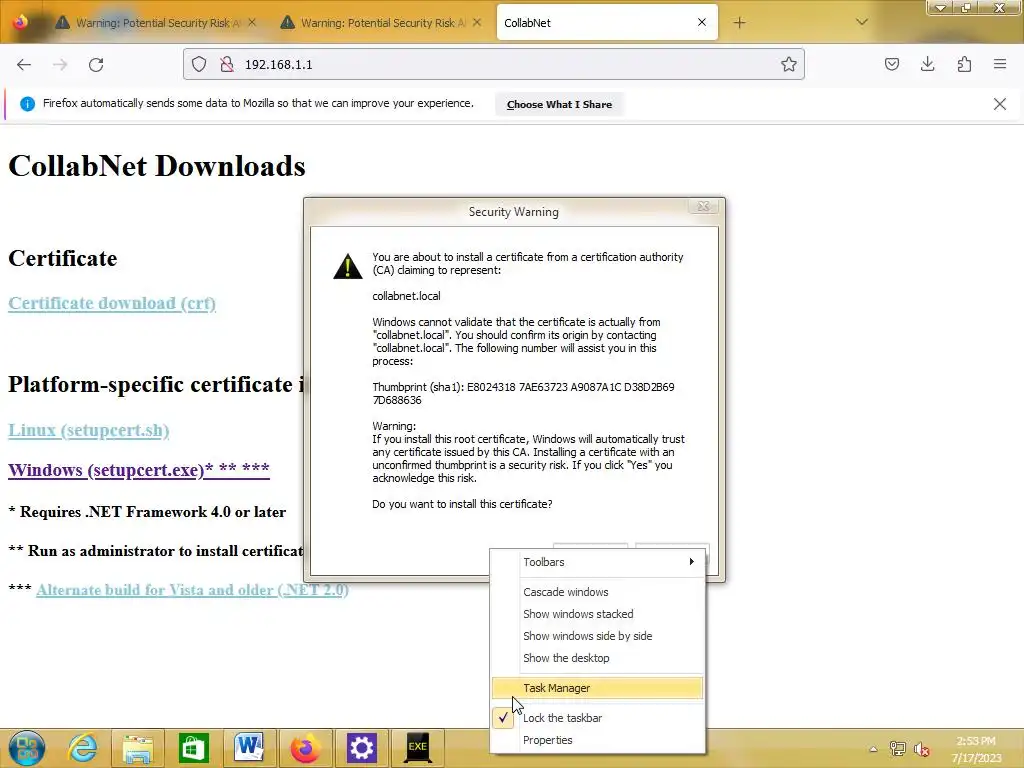The height and width of the screenshot is (768, 1024).
Task: Click the Toolbars submenu arrow
Action: 692,562
